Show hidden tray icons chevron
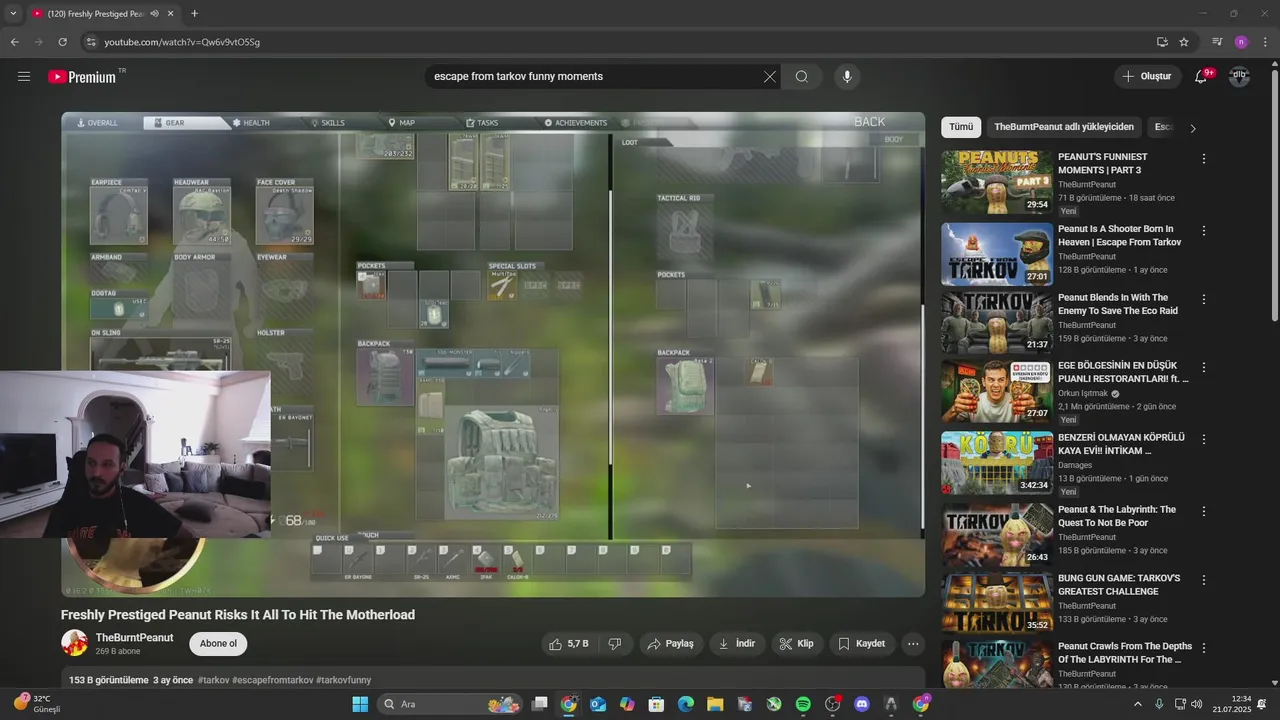Viewport: 1280px width, 720px height. [x=1137, y=704]
